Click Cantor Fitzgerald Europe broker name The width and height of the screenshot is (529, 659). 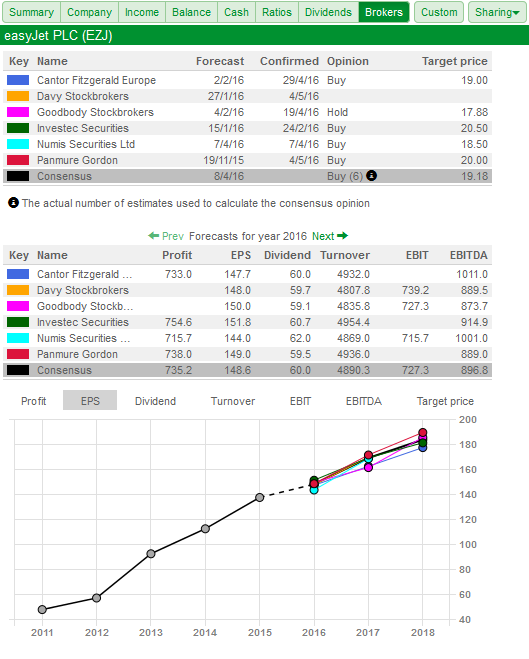click(x=96, y=80)
